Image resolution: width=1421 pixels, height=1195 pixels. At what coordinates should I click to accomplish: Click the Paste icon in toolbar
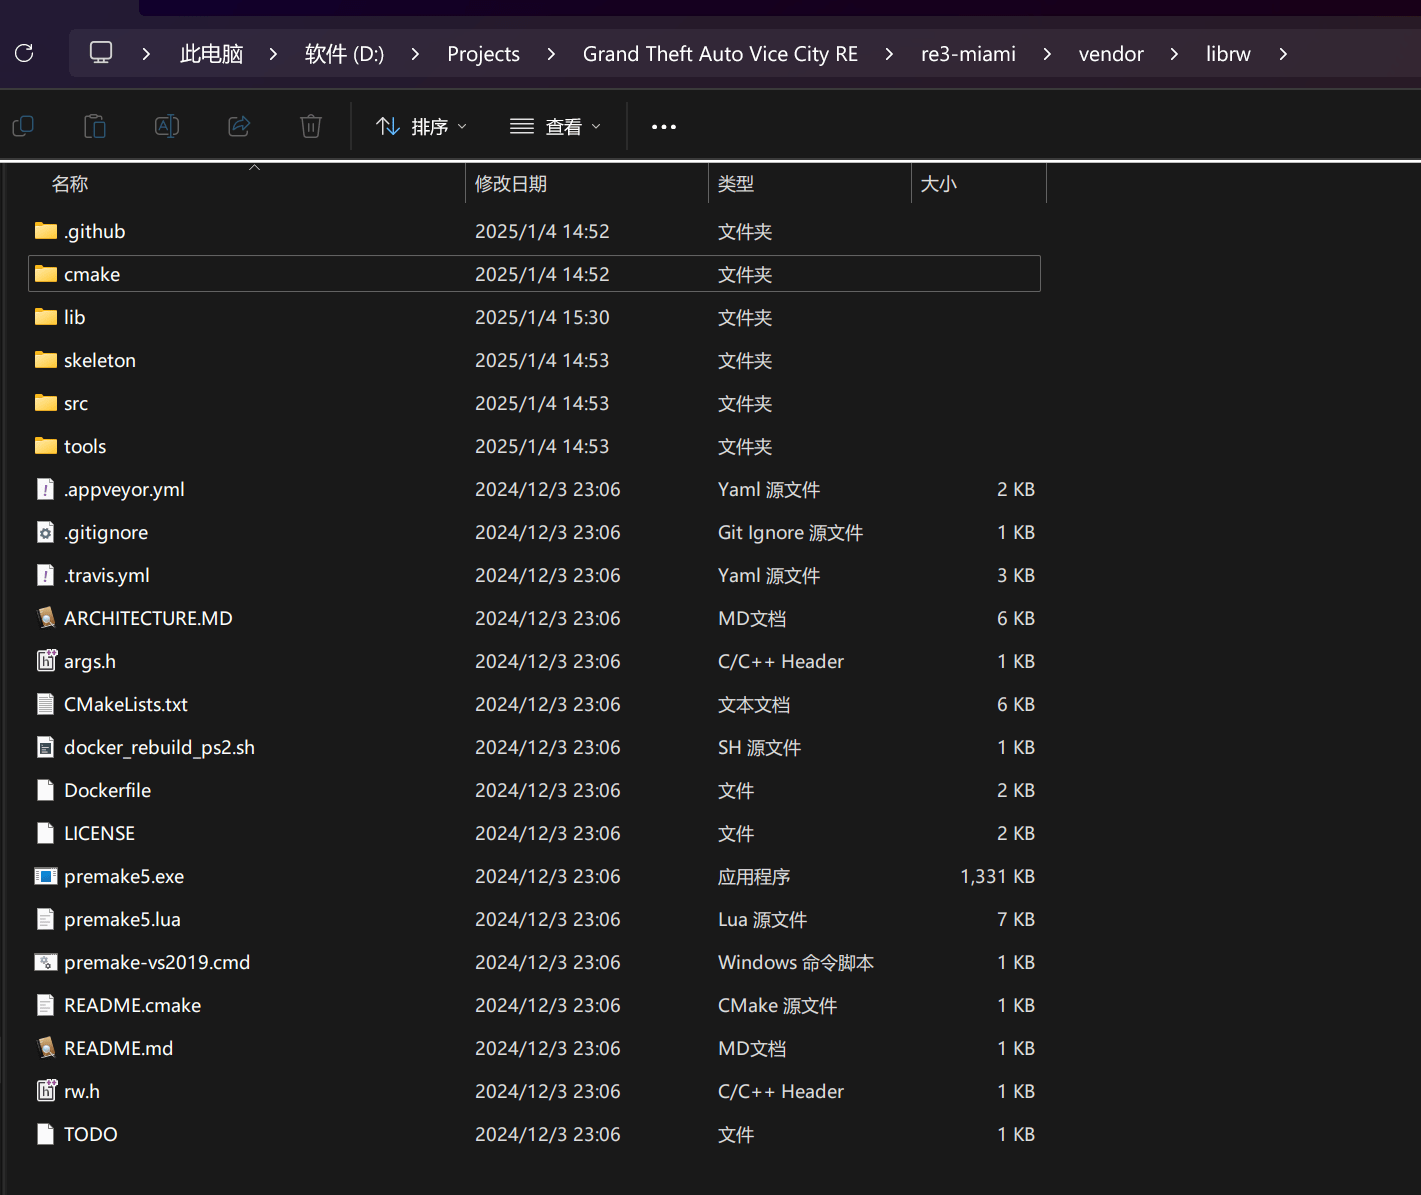95,126
